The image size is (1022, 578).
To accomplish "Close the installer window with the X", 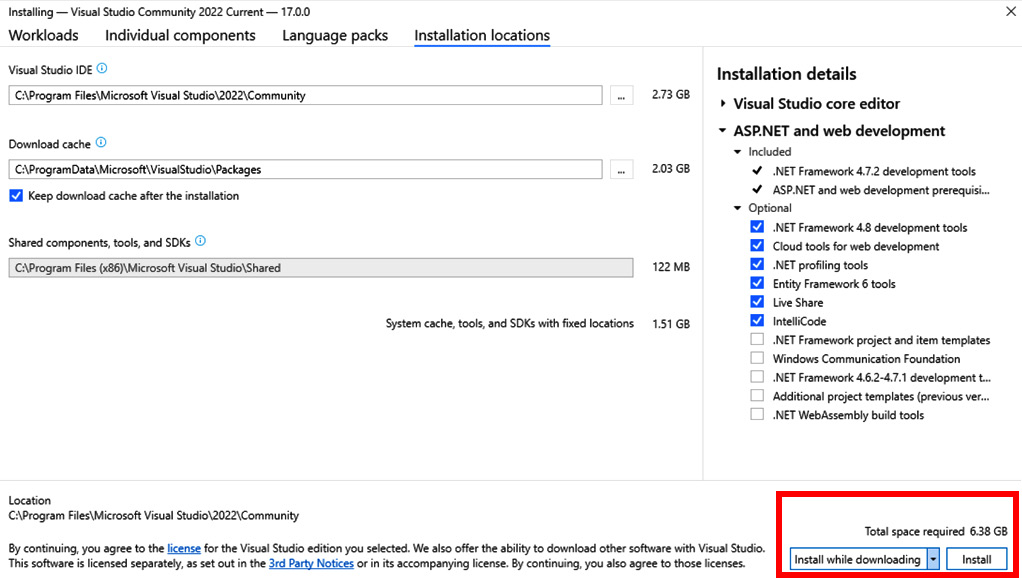I will click(1011, 12).
